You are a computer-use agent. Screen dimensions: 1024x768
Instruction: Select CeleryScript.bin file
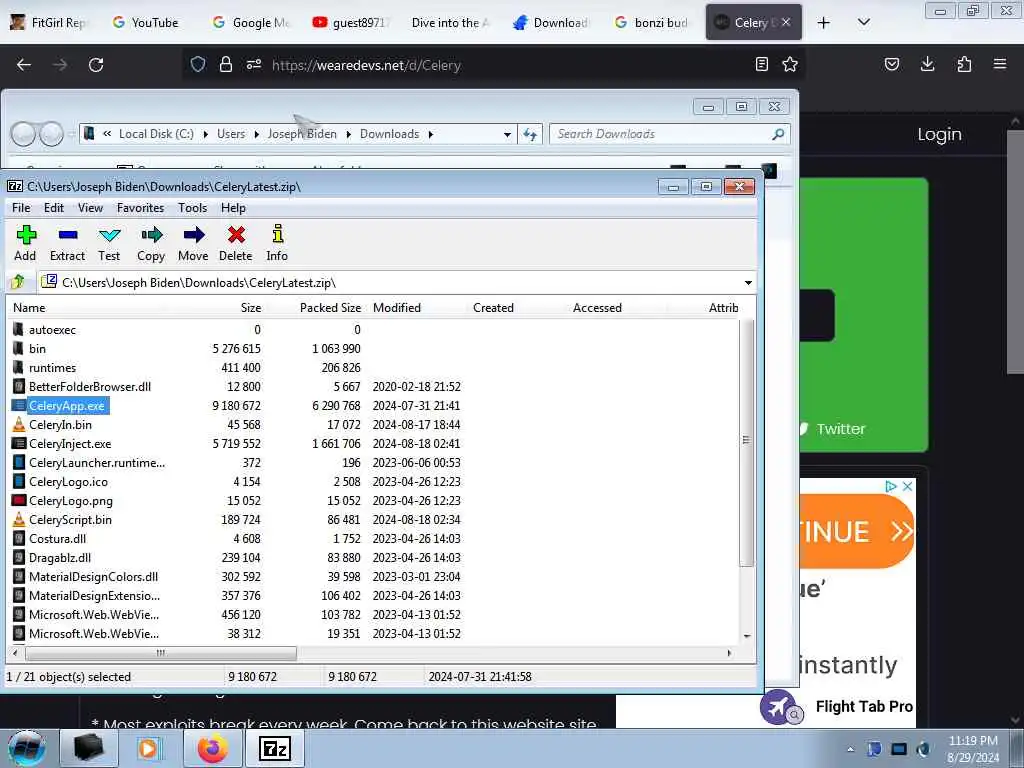click(70, 520)
